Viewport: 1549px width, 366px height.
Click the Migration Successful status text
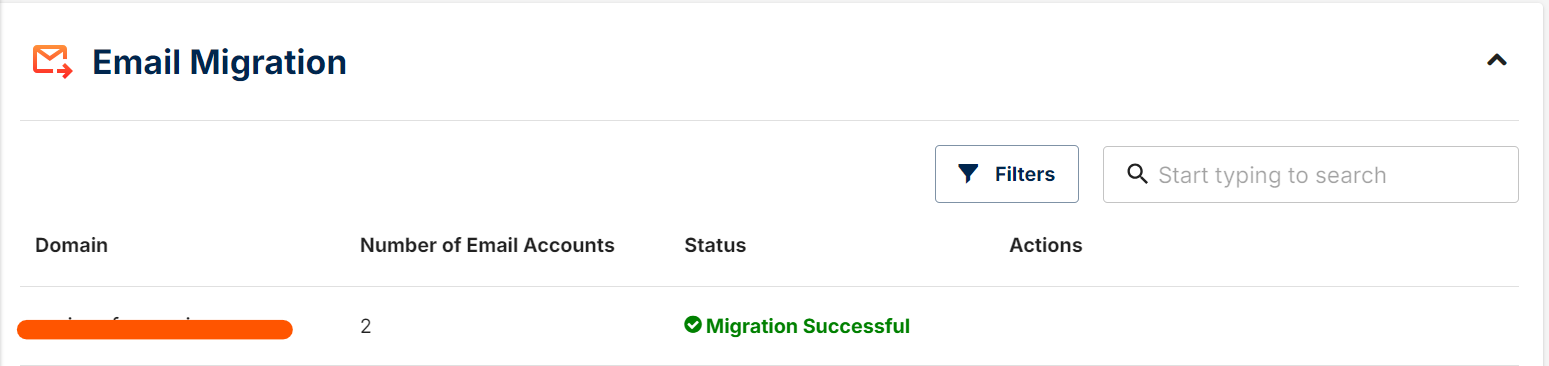coord(808,326)
